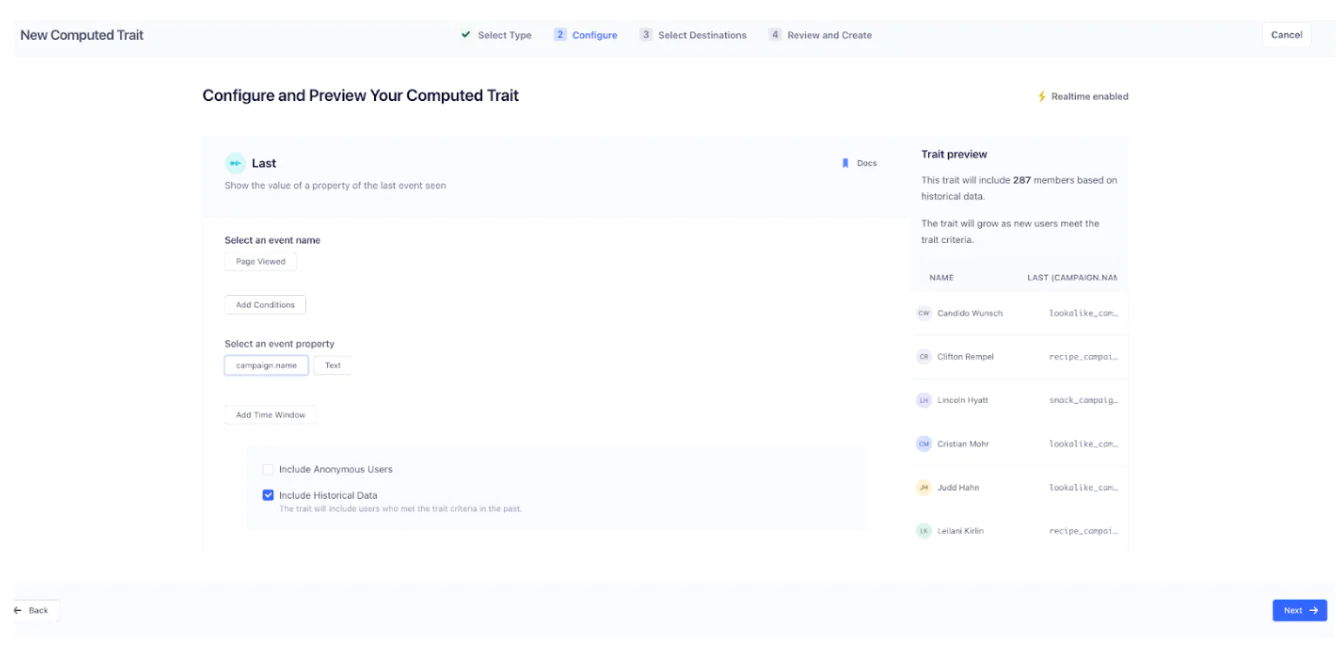The image size is (1340, 657).
Task: Click Clifton Rempel's CR avatar
Action: tap(923, 357)
